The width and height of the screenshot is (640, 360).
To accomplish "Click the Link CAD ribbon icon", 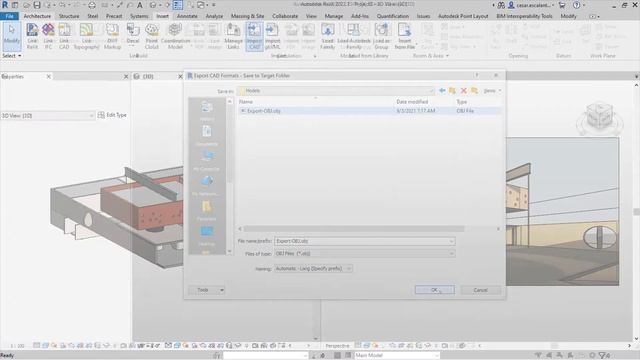I will pyautogui.click(x=64, y=36).
